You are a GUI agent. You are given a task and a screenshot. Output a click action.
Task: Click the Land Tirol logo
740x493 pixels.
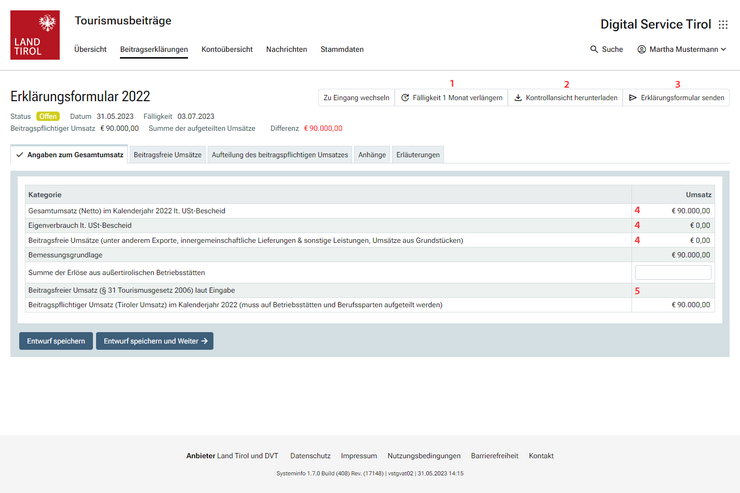point(34,35)
